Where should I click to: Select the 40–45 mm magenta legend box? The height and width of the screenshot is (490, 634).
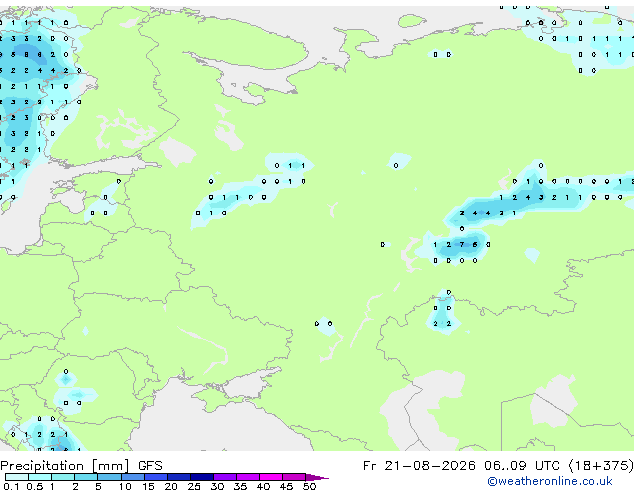271,477
